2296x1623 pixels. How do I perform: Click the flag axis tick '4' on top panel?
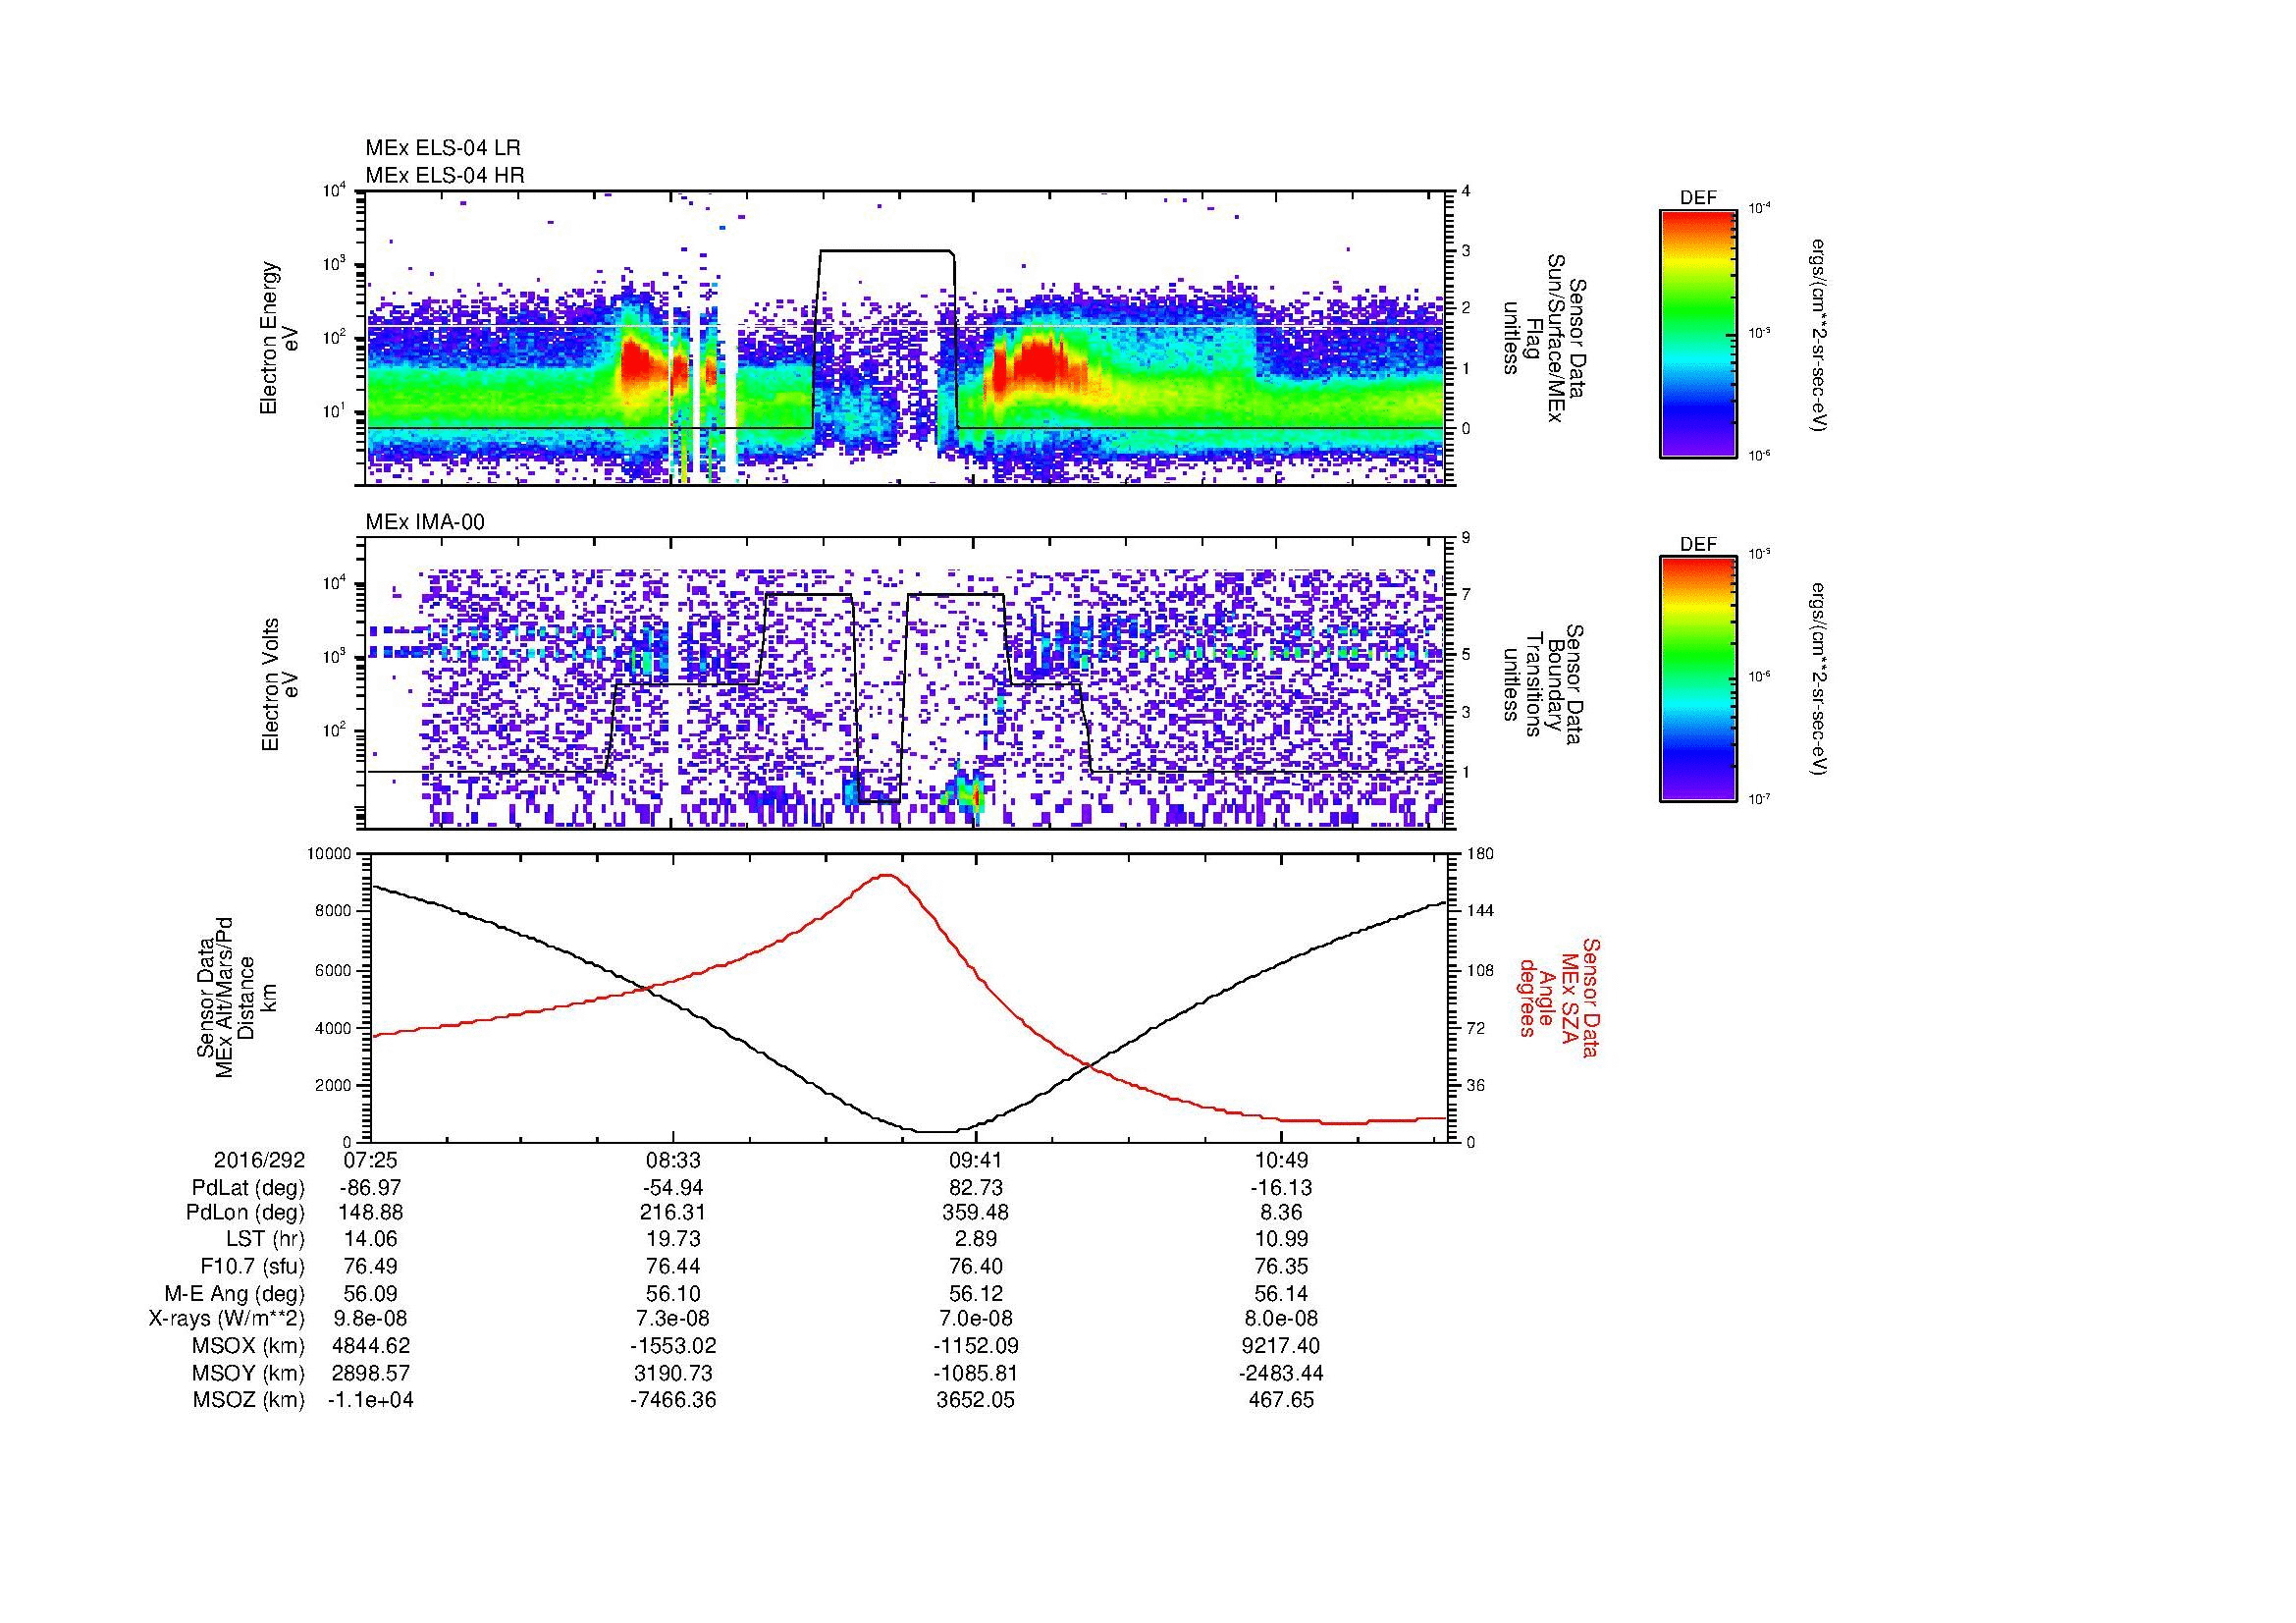tap(1466, 191)
